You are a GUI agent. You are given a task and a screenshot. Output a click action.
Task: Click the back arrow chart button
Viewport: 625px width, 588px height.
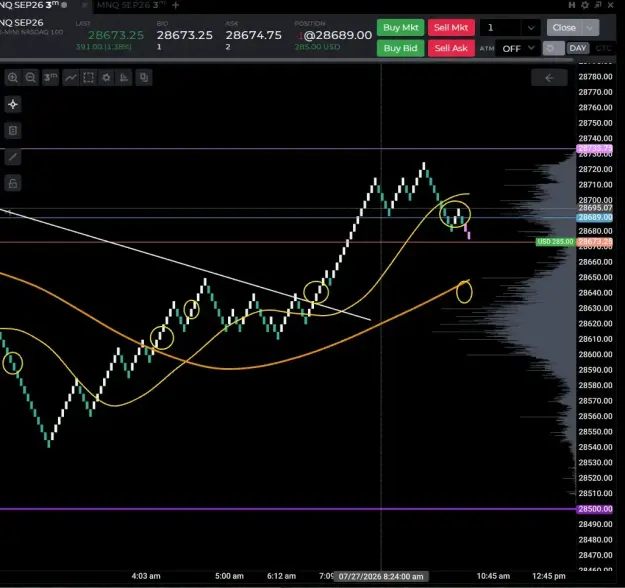coord(549,78)
